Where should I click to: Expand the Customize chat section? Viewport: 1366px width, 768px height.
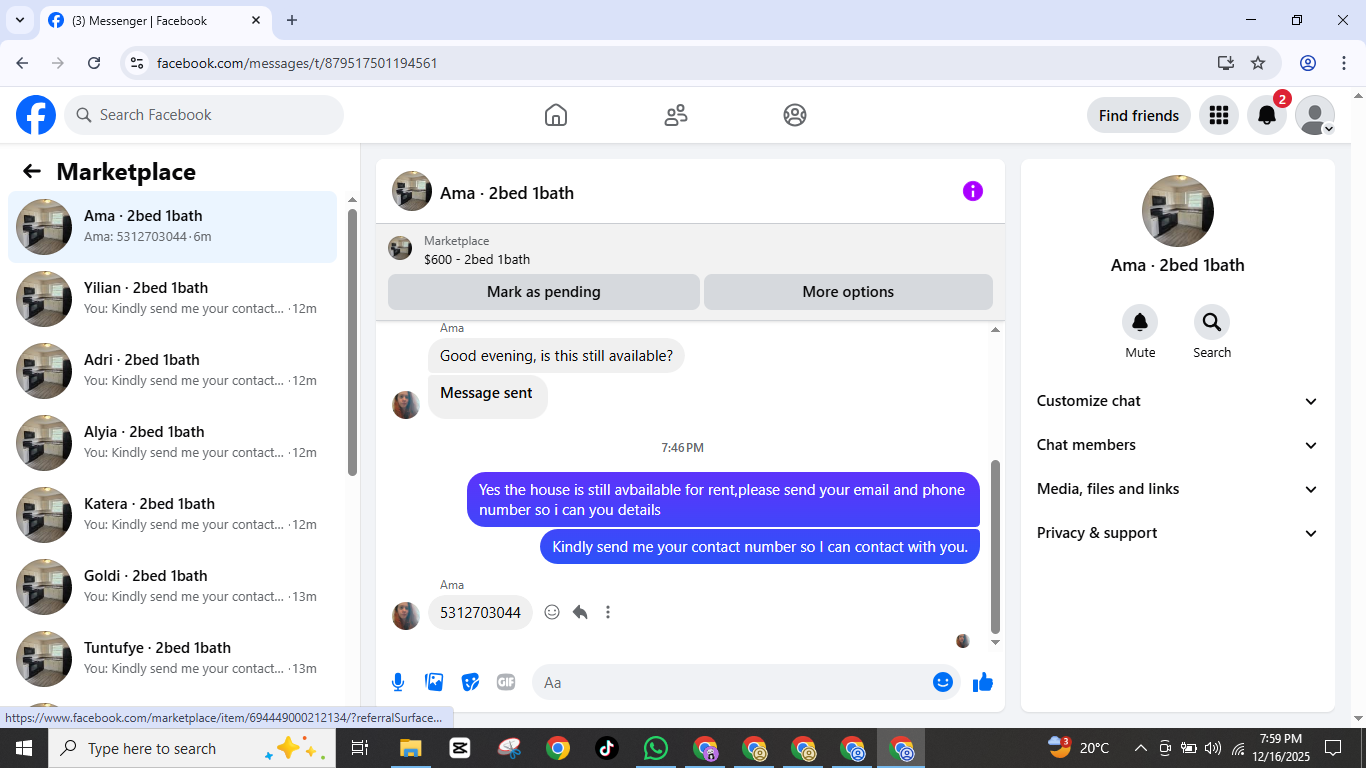pos(1178,401)
